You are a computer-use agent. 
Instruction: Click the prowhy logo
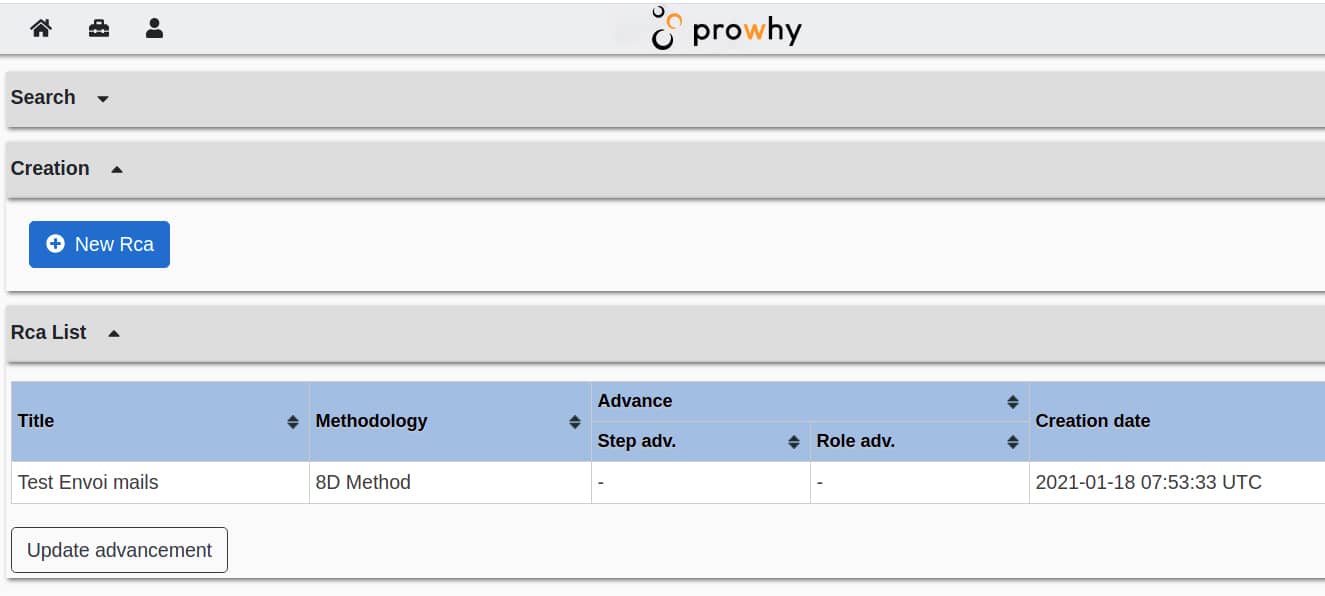[727, 30]
